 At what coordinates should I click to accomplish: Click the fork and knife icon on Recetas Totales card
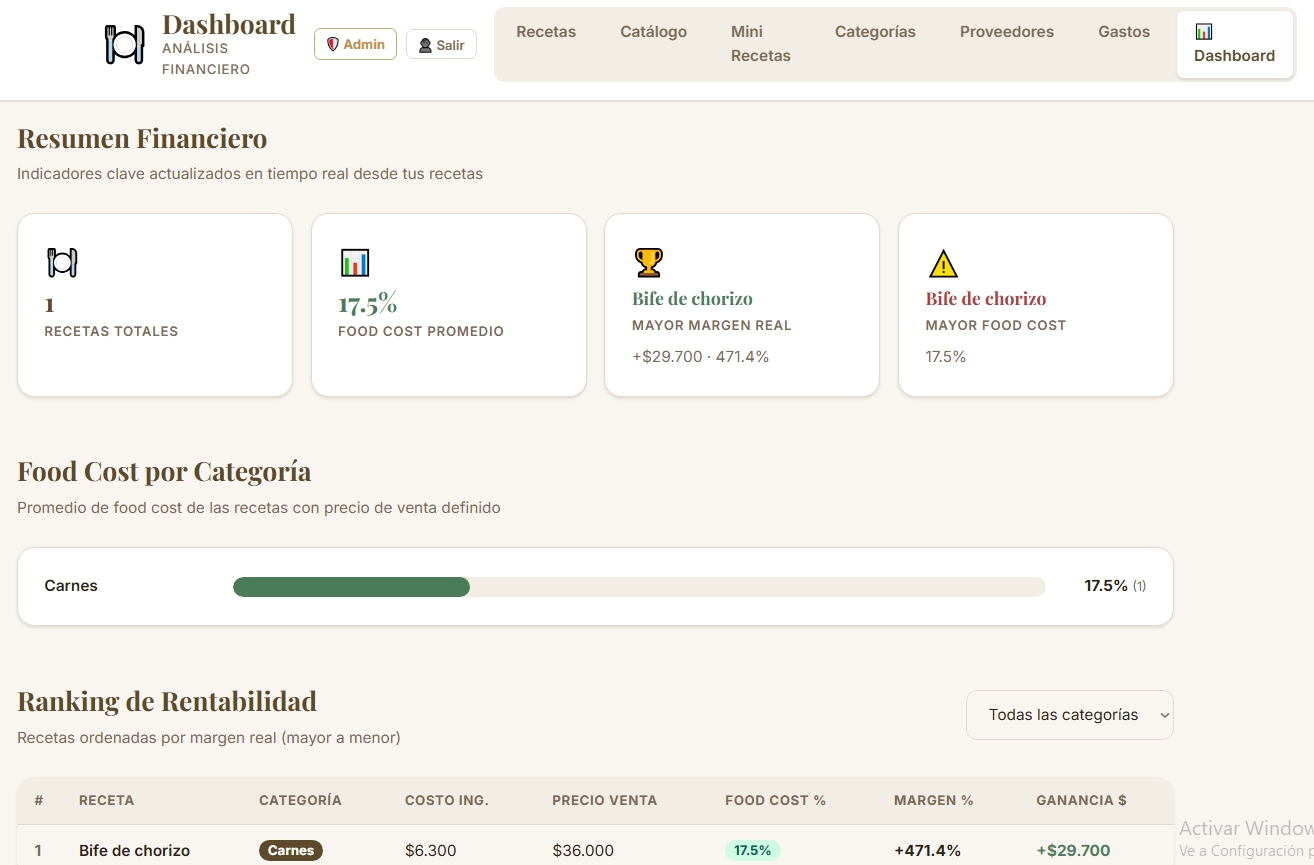point(60,261)
